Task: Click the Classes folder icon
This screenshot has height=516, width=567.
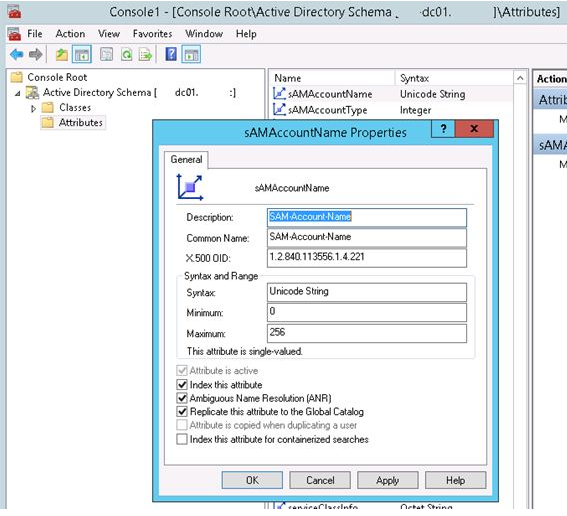Action: tap(48, 107)
